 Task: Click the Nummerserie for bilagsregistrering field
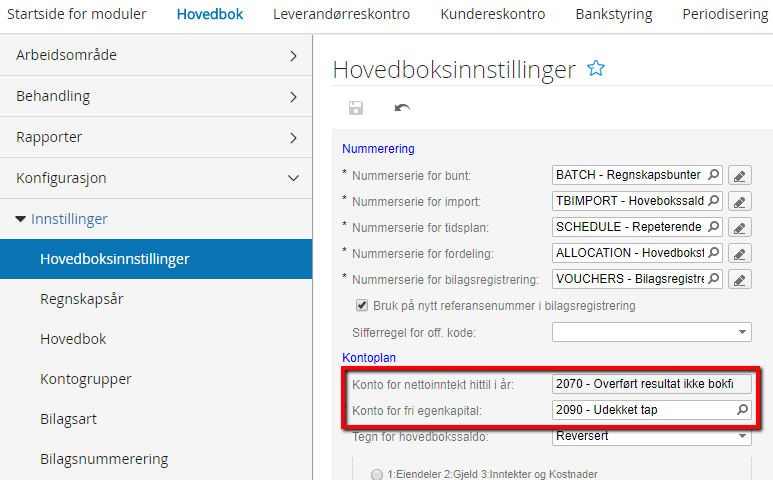coord(637,279)
